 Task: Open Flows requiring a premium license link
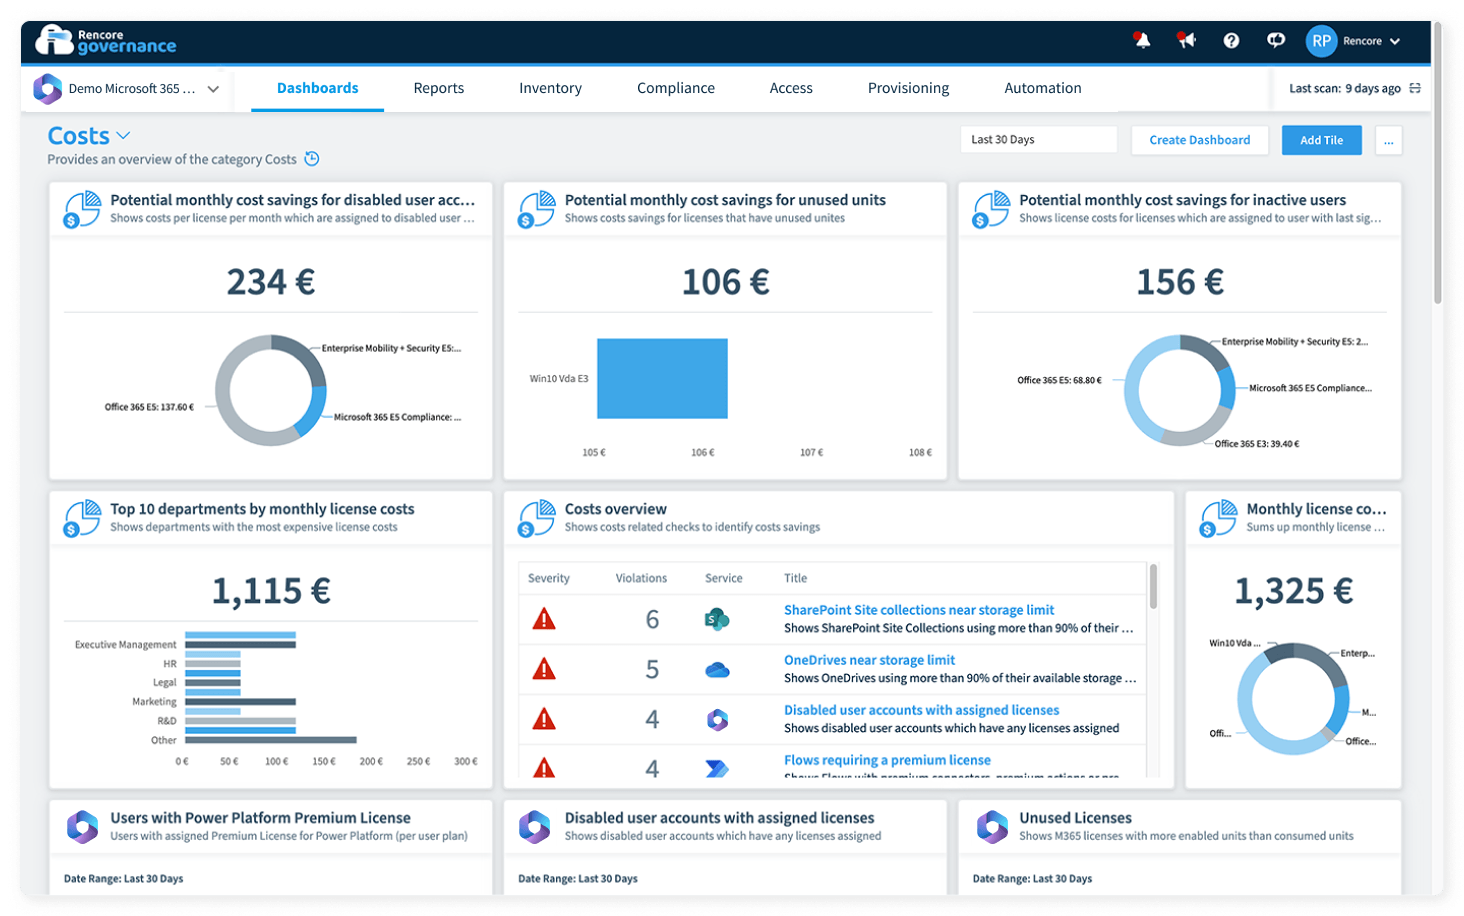point(887,760)
